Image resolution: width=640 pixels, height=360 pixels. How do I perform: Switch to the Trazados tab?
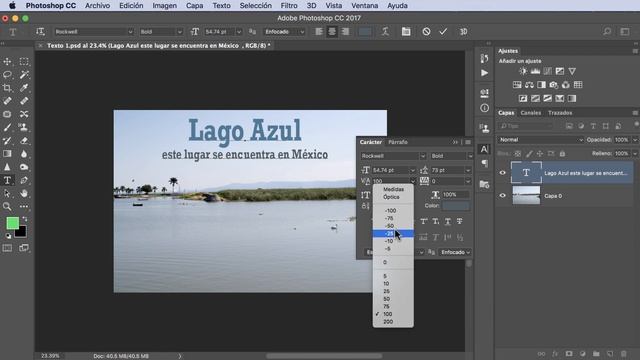[560, 113]
